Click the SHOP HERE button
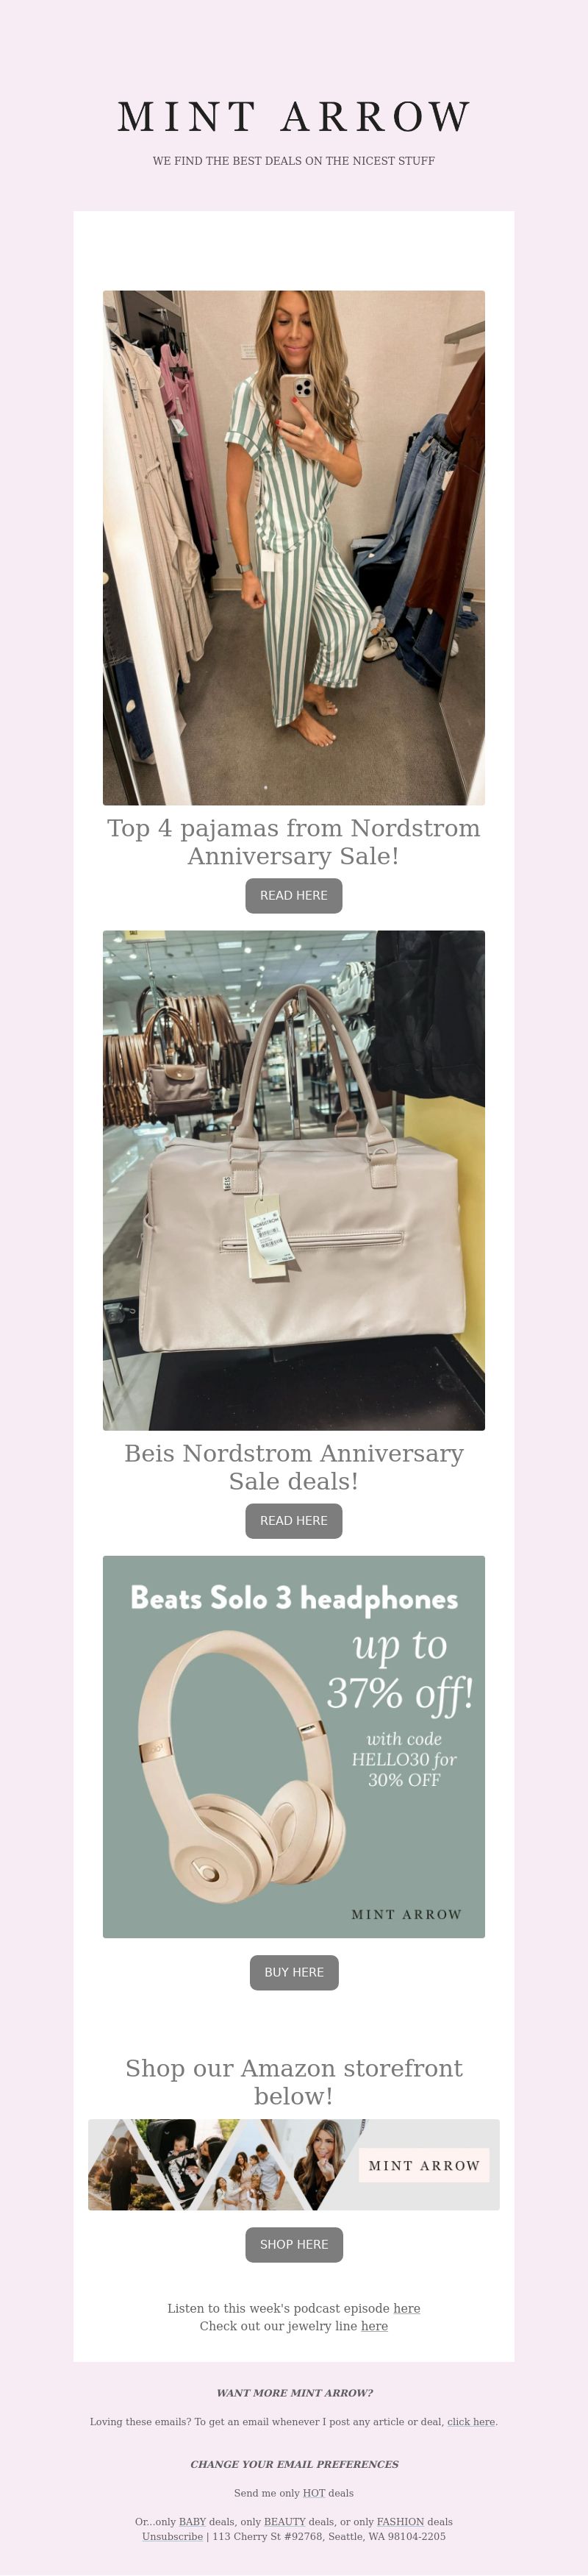 pos(294,2245)
